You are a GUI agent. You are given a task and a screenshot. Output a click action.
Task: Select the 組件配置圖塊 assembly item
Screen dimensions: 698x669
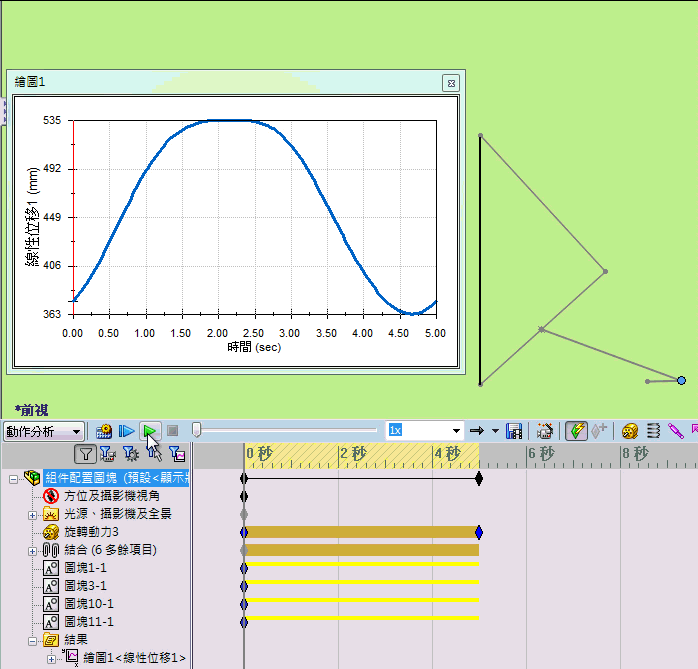click(117, 478)
